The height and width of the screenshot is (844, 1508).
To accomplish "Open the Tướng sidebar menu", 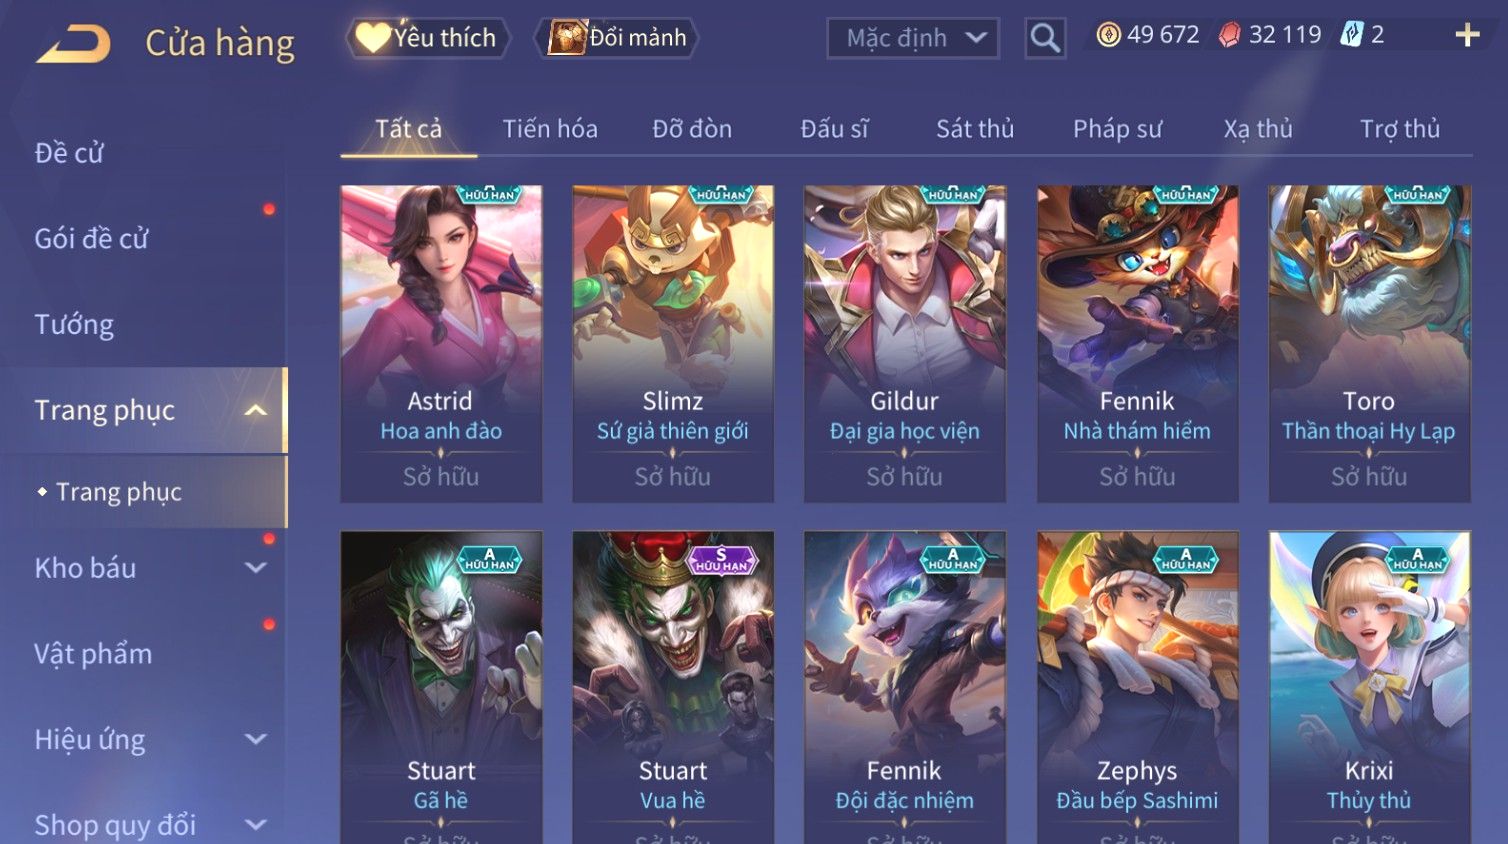I will pyautogui.click(x=74, y=325).
